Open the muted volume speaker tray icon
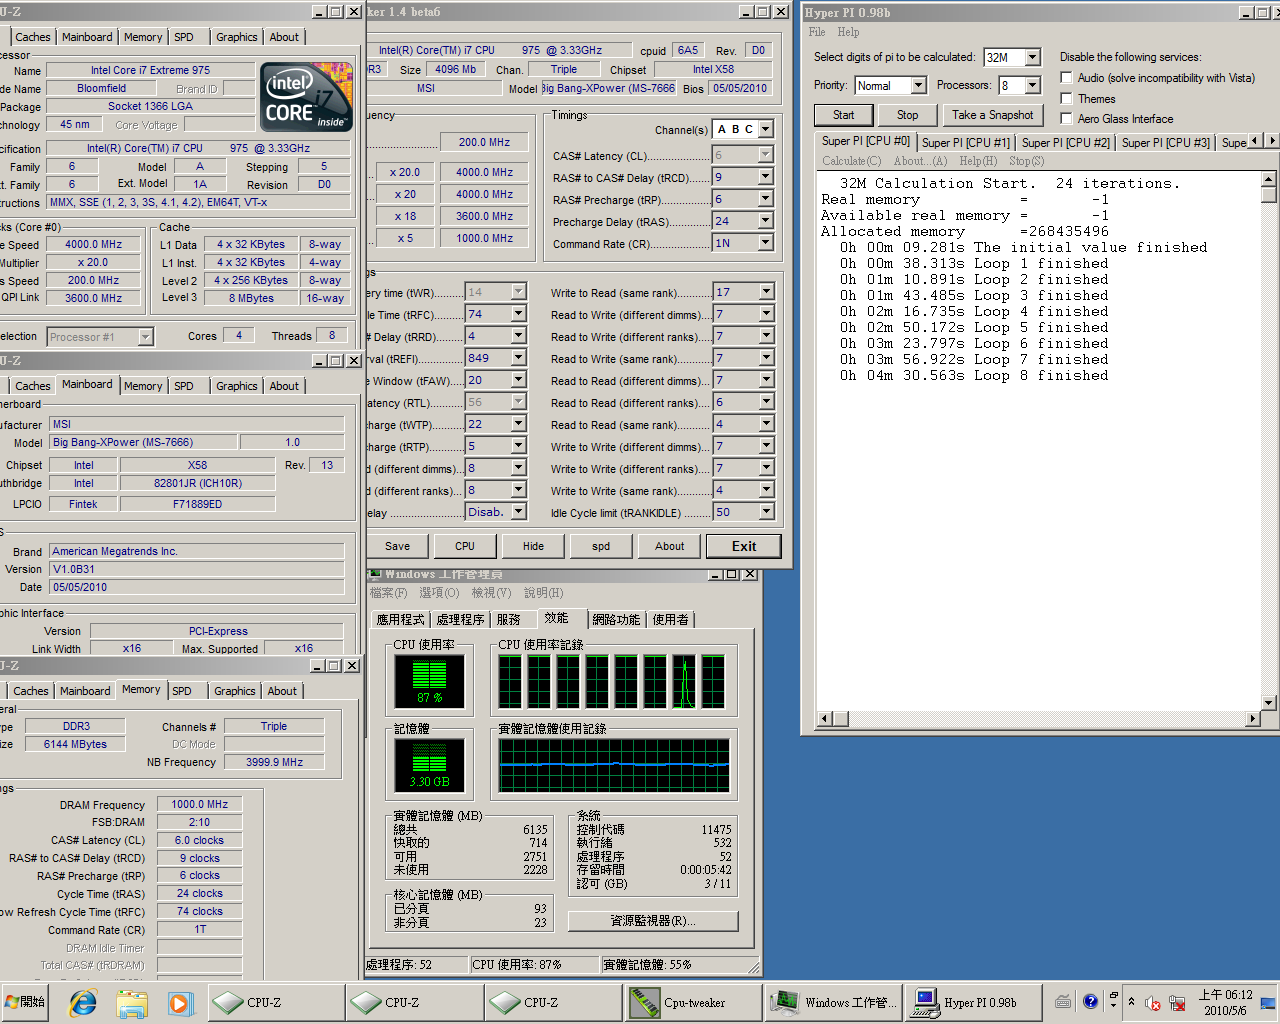The height and width of the screenshot is (1024, 1280). [1153, 1003]
